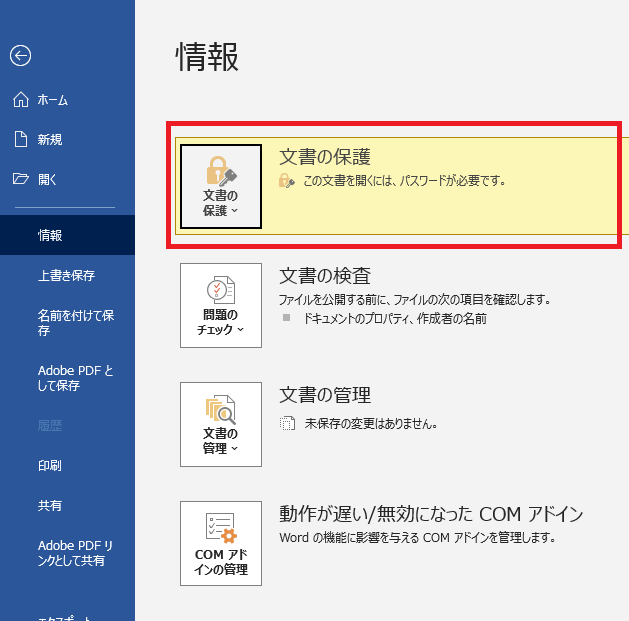This screenshot has width=629, height=621.
Task: Click the New blank page icon
Action: [21, 139]
